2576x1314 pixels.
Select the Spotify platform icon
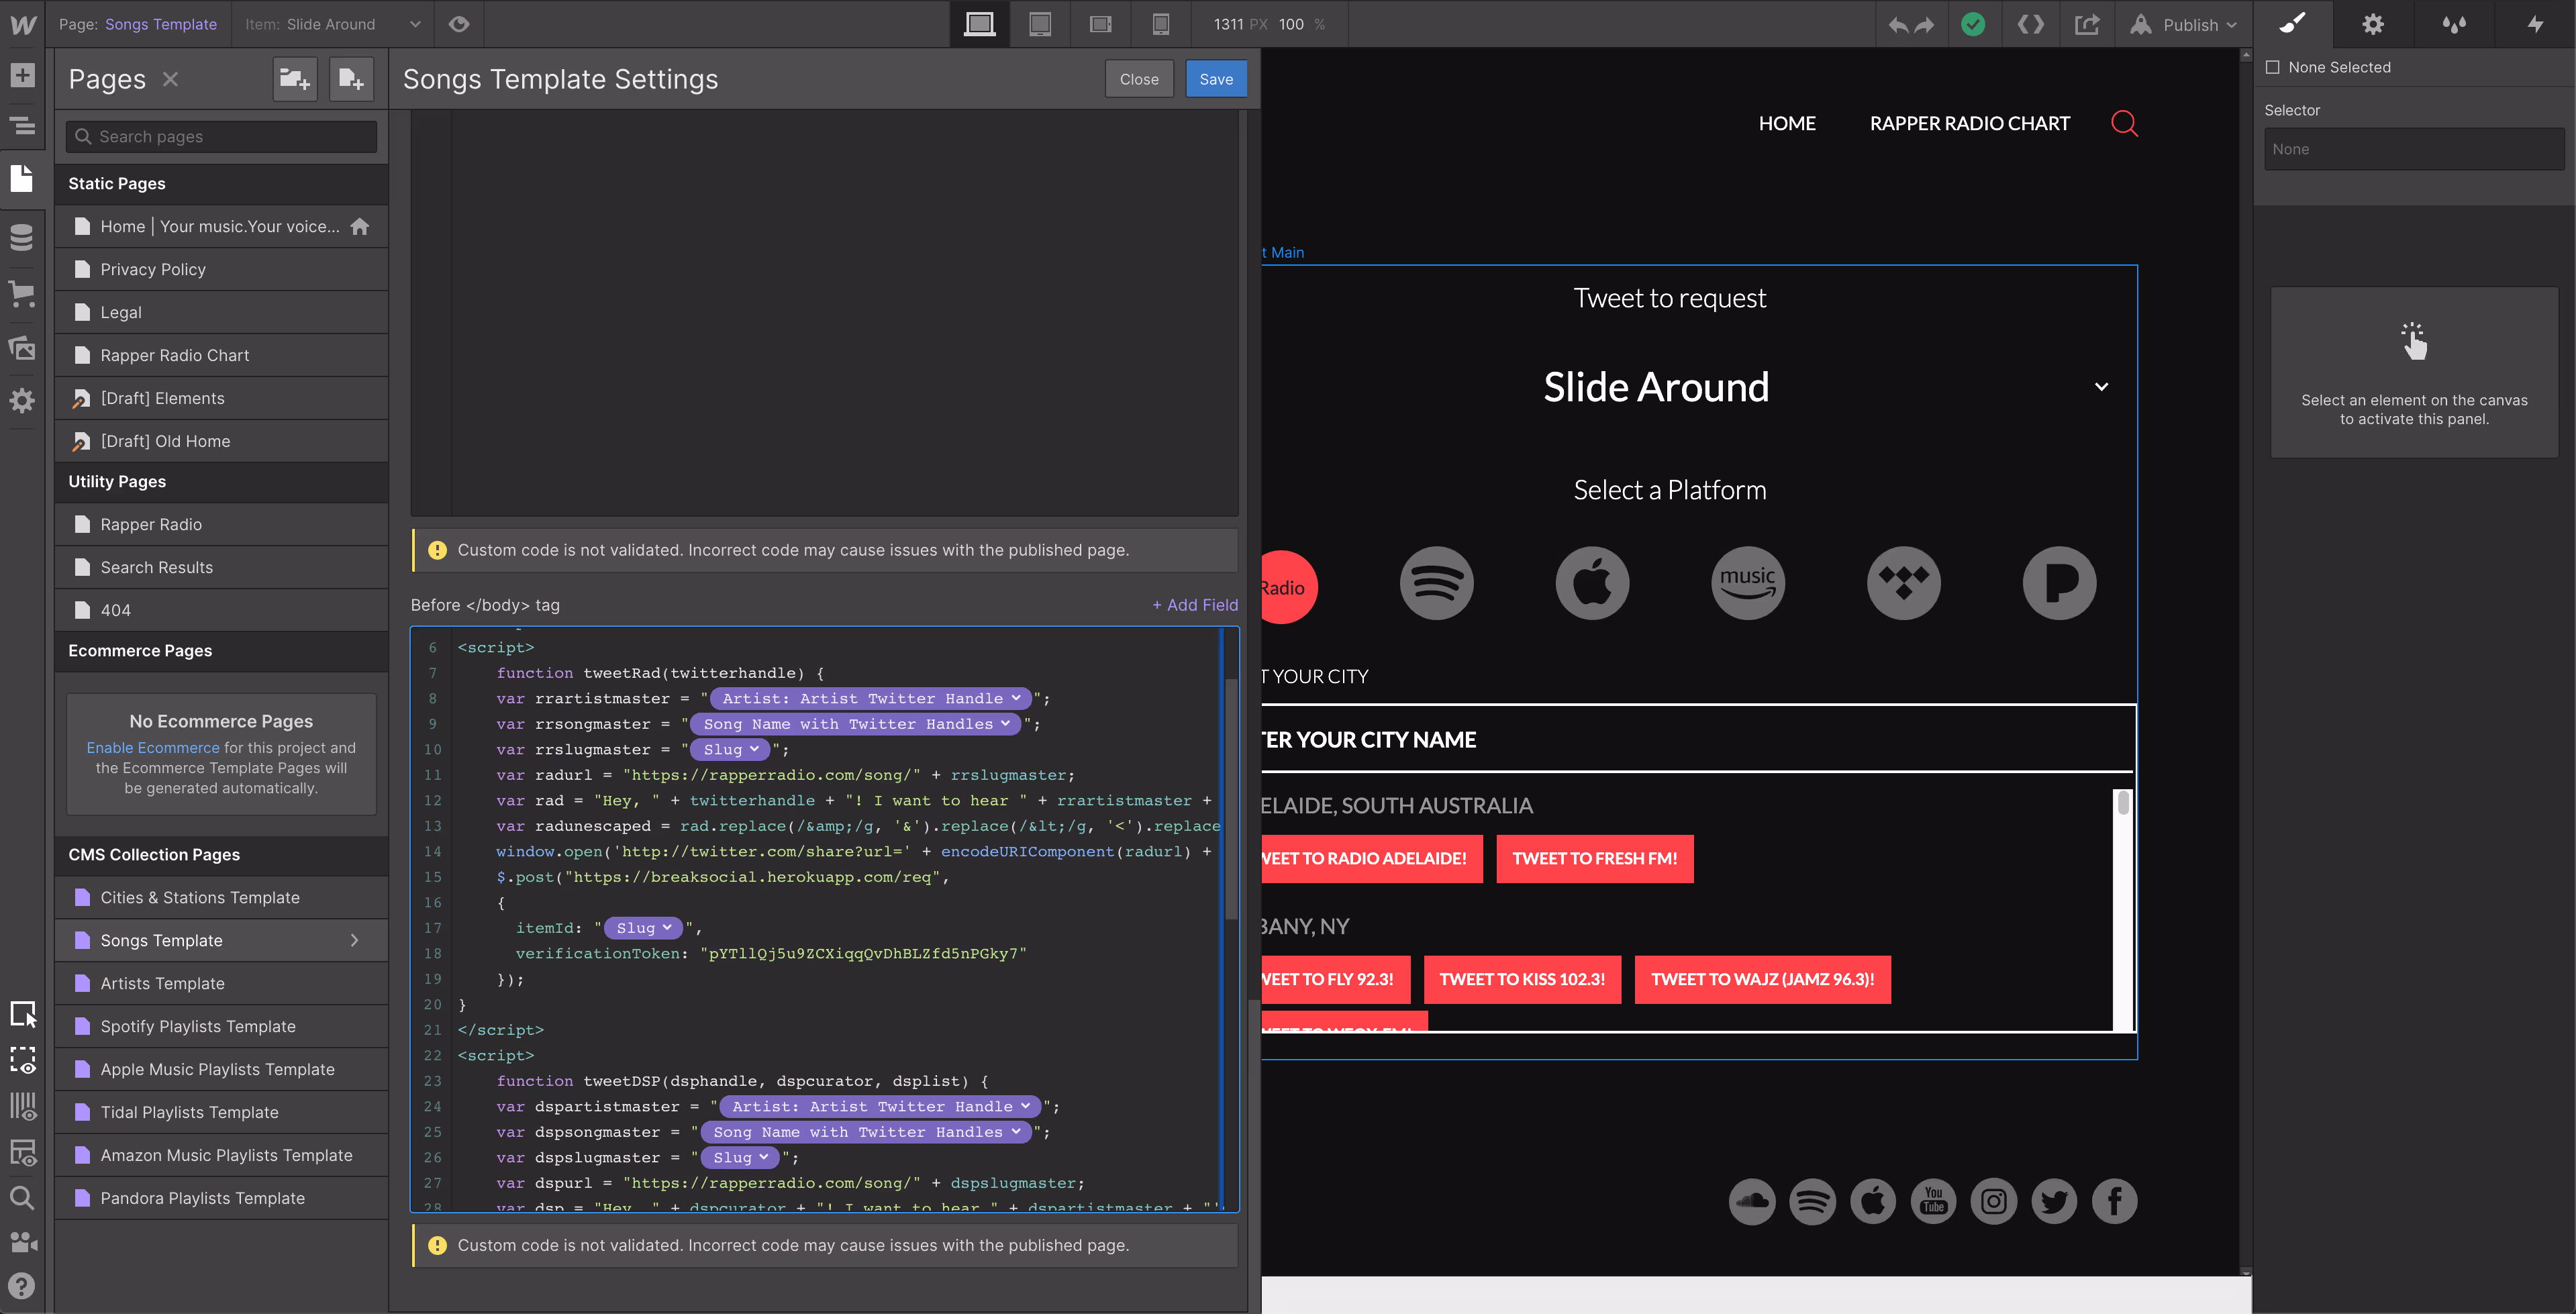point(1436,583)
